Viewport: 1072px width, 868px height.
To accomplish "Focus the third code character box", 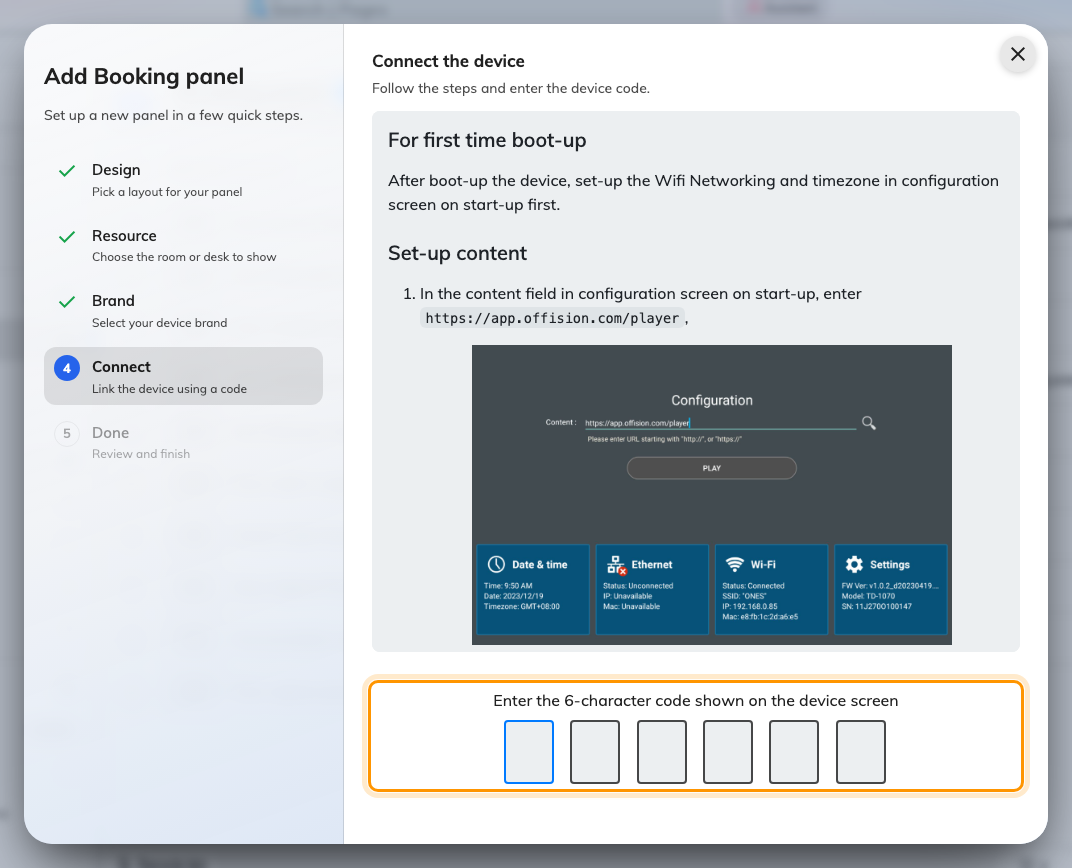I will pyautogui.click(x=662, y=752).
